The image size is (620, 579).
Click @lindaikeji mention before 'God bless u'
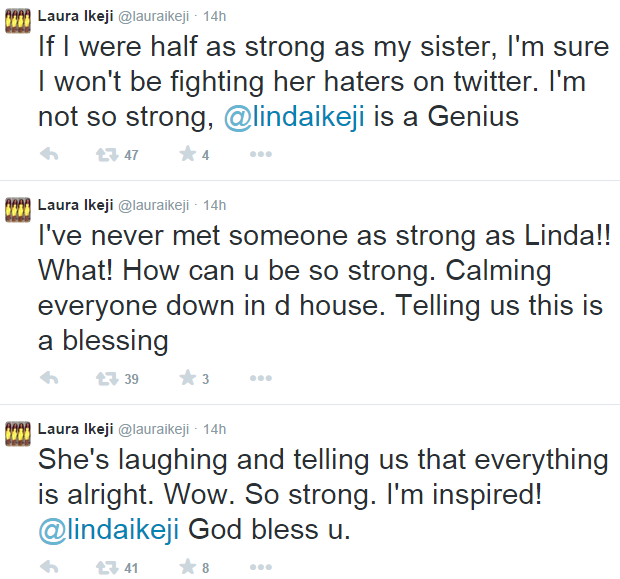click(x=109, y=529)
